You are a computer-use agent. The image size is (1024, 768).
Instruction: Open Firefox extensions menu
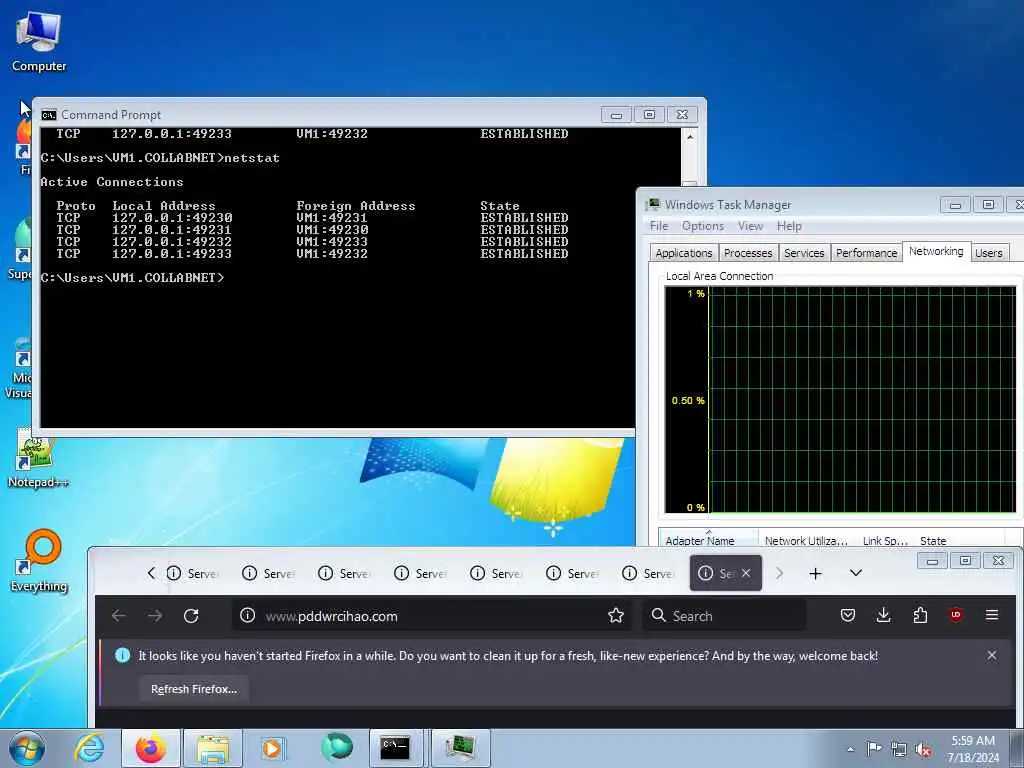pyautogui.click(x=920, y=615)
